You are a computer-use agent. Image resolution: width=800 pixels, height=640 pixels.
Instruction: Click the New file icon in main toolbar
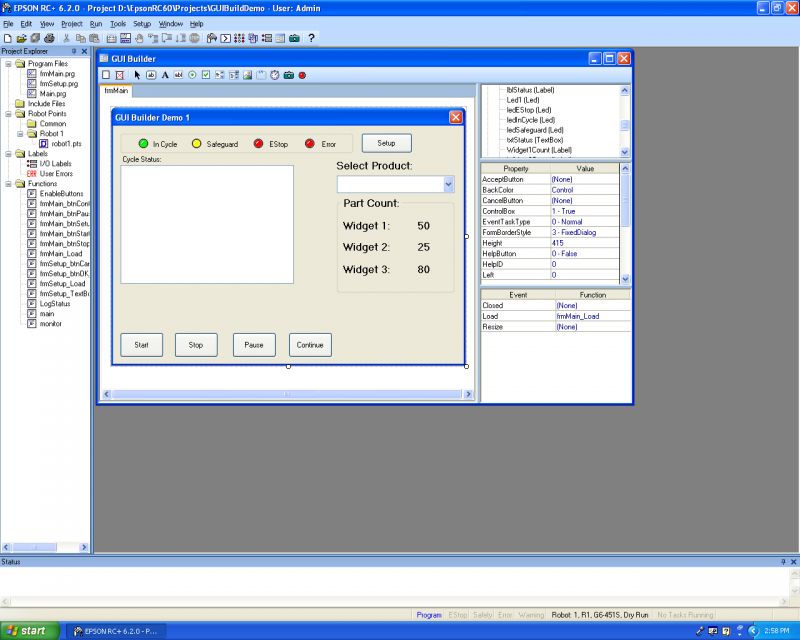pyautogui.click(x=8, y=38)
